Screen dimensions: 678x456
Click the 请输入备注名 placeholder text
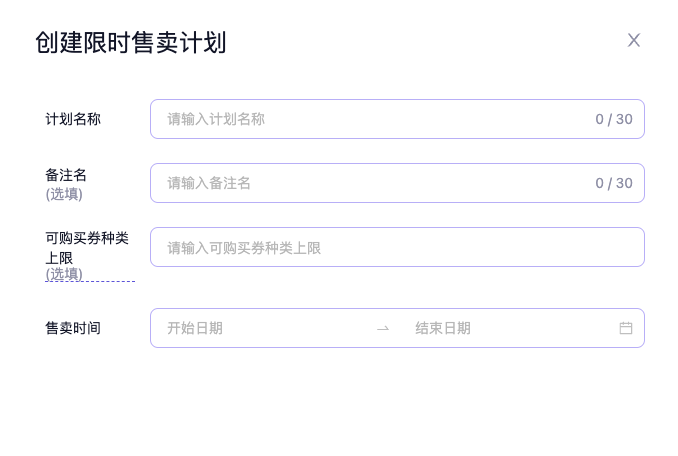(x=209, y=183)
